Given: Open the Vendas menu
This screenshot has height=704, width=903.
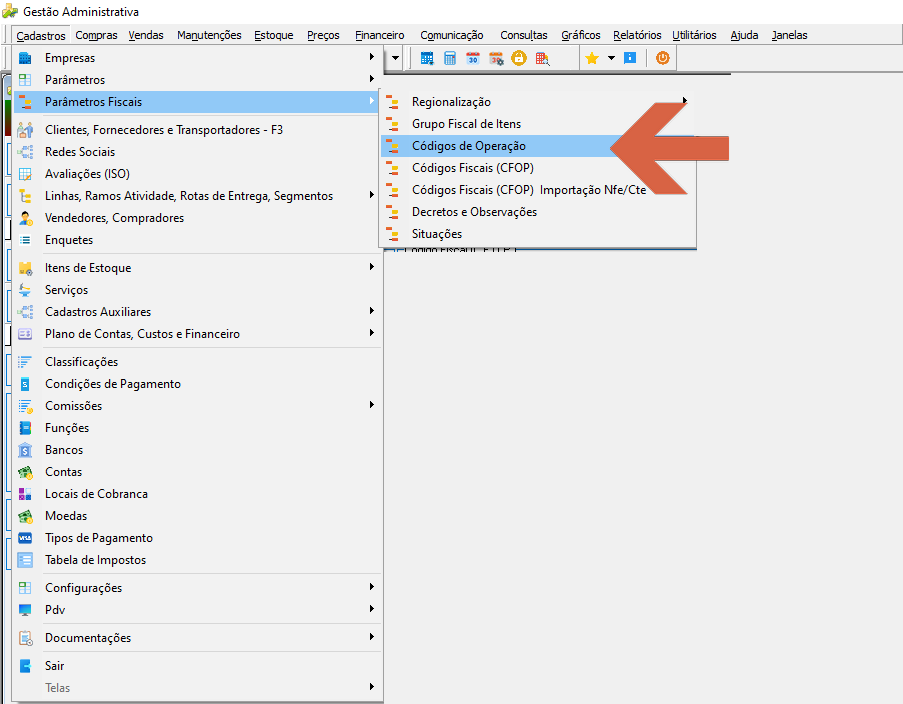Looking at the screenshot, I should click(146, 35).
